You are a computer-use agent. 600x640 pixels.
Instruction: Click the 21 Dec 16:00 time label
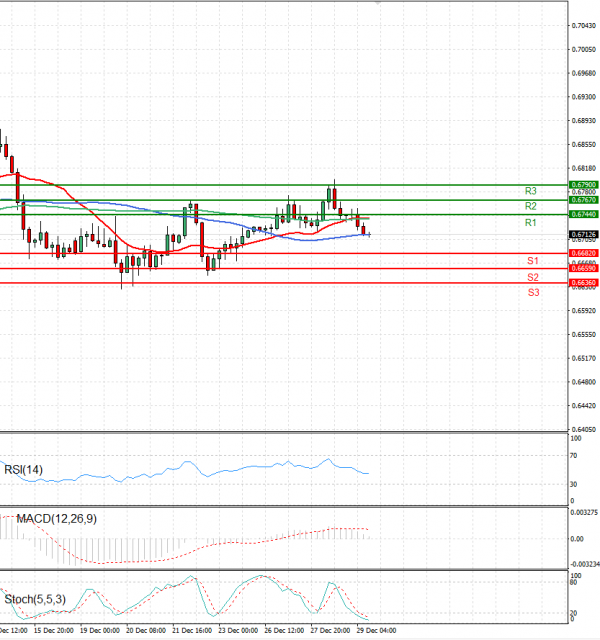[x=192, y=631]
